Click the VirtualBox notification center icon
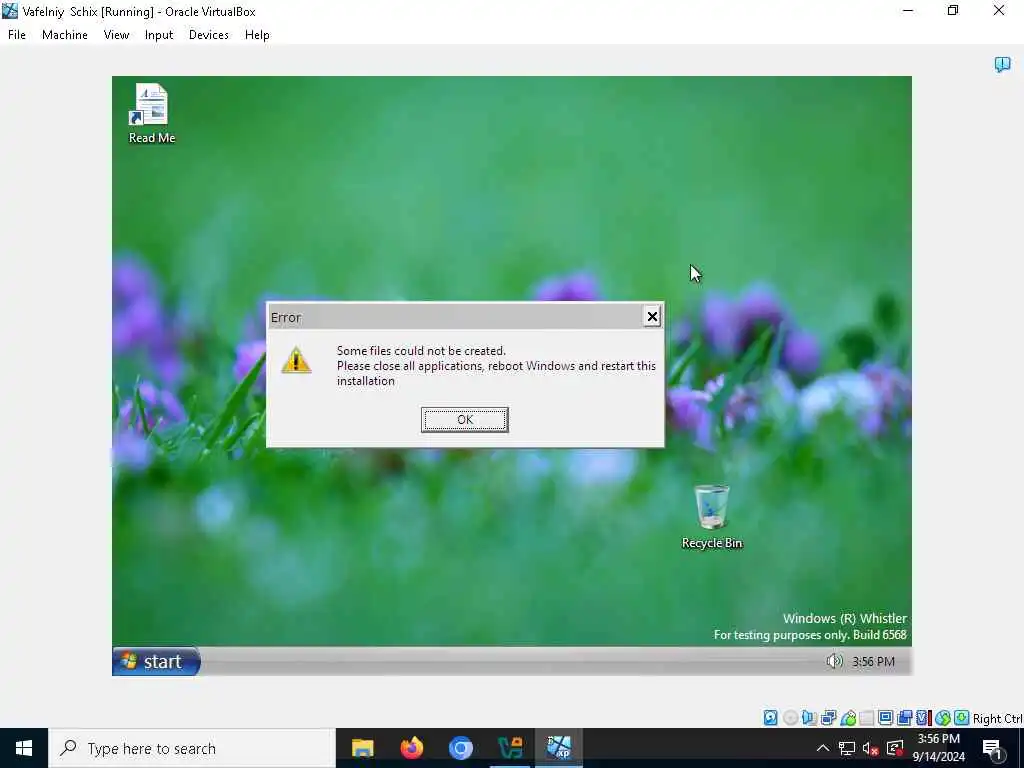This screenshot has width=1024, height=768. (1002, 64)
